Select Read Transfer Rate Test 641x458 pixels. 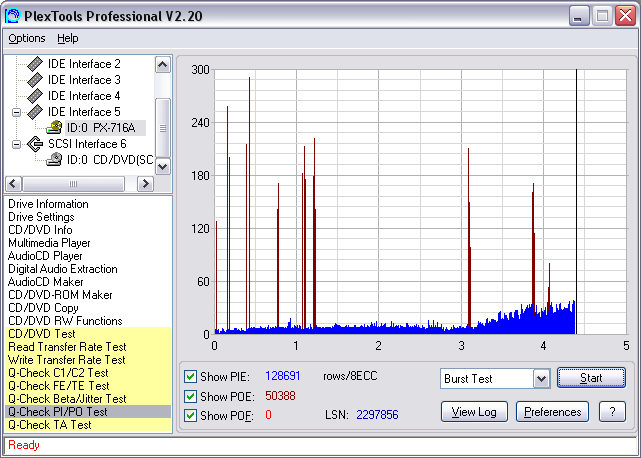pos(88,347)
